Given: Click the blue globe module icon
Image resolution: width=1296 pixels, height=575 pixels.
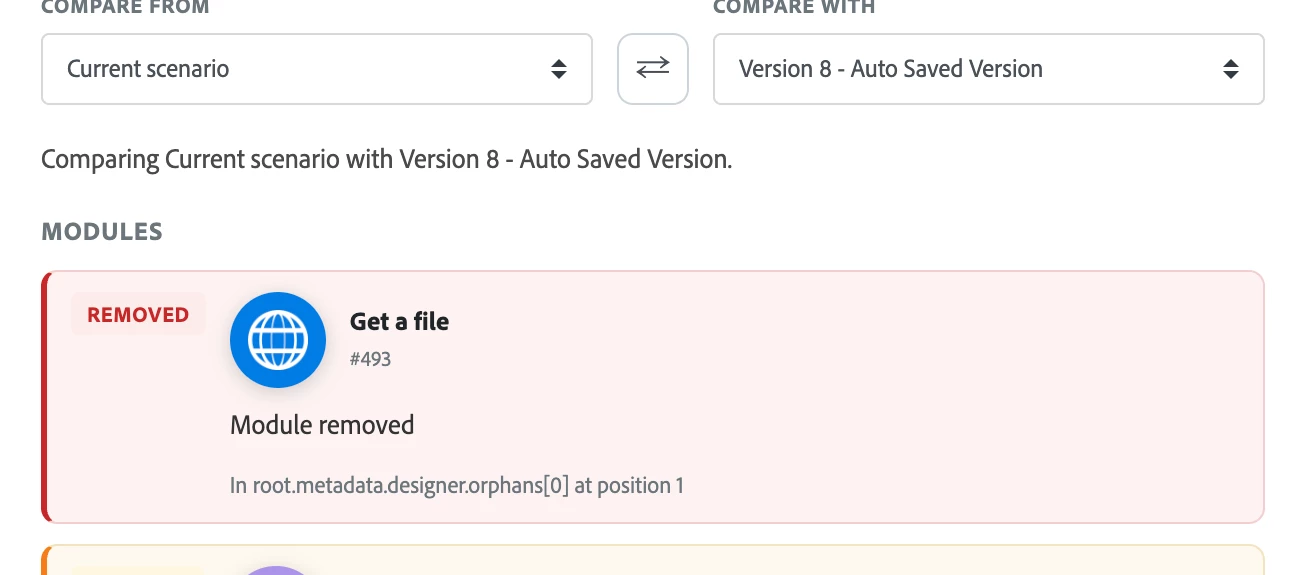Looking at the screenshot, I should pos(278,340).
